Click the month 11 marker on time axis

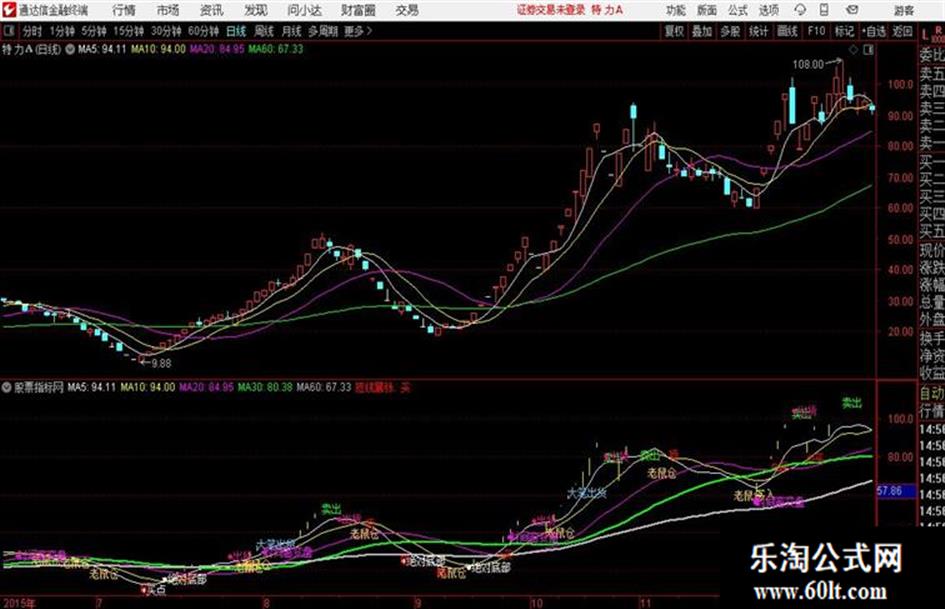[x=645, y=603]
